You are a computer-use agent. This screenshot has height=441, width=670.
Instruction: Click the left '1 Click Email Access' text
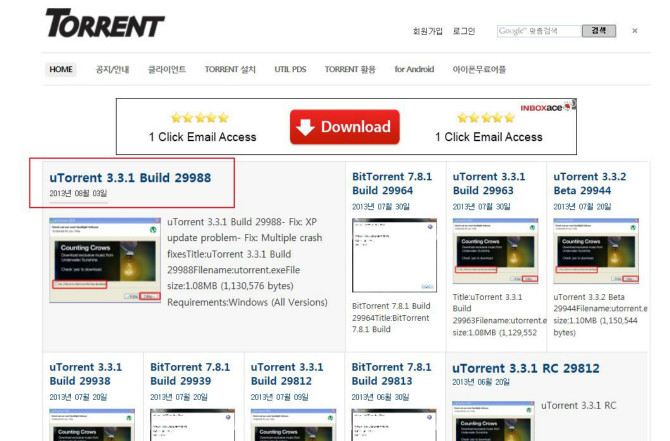203,137
